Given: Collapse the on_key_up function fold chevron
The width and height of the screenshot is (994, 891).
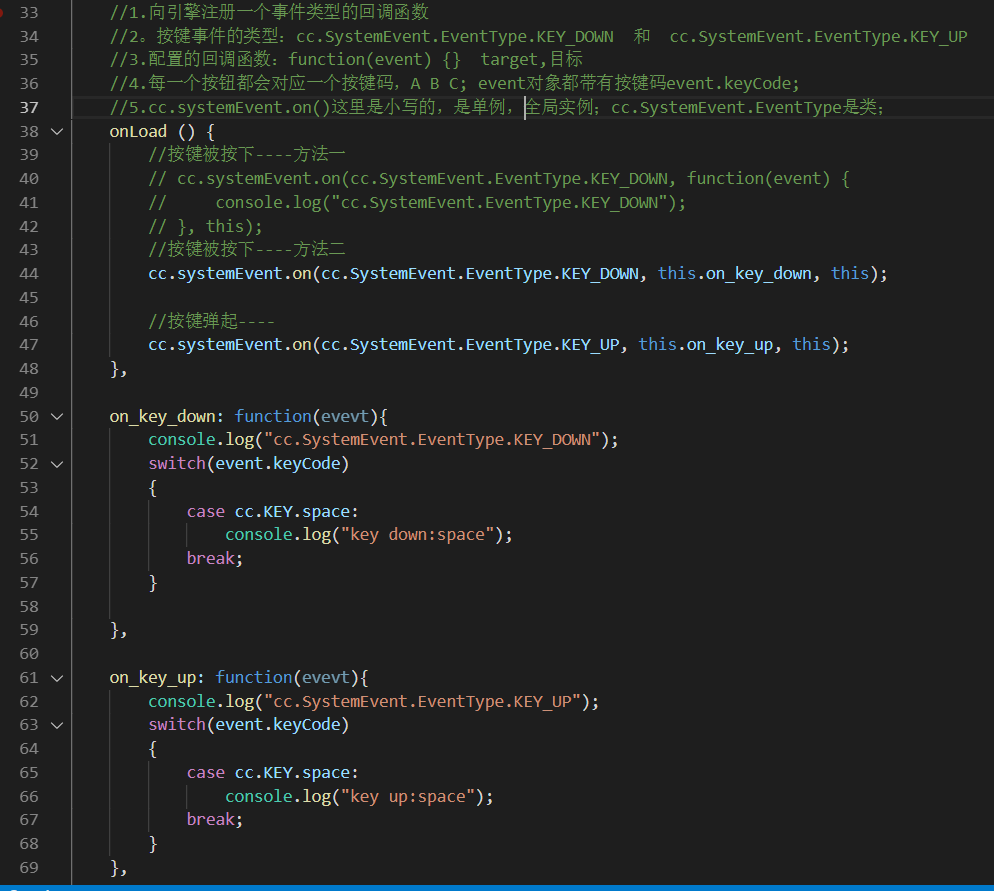Looking at the screenshot, I should (57, 677).
